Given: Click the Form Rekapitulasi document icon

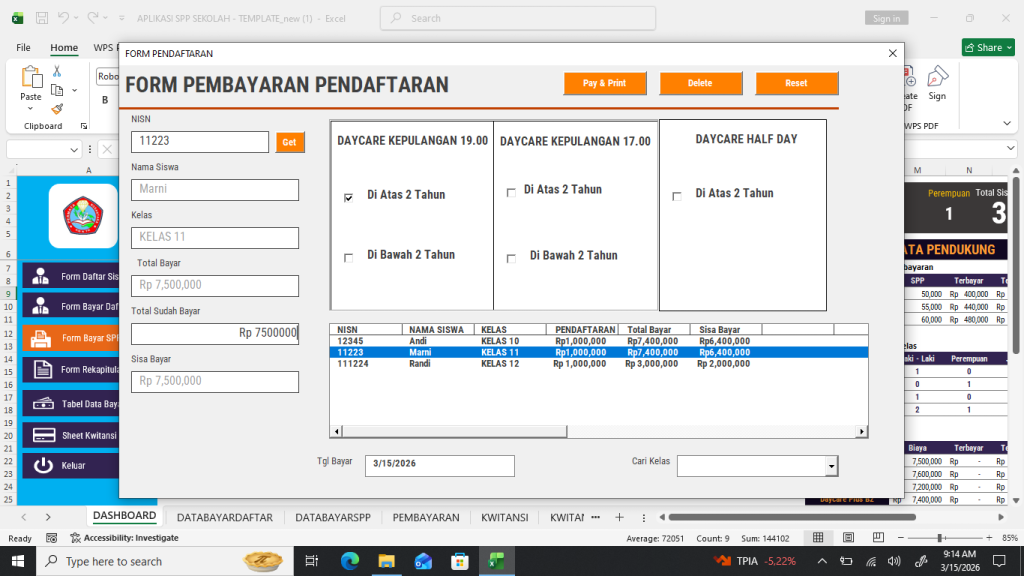Looking at the screenshot, I should coord(42,371).
